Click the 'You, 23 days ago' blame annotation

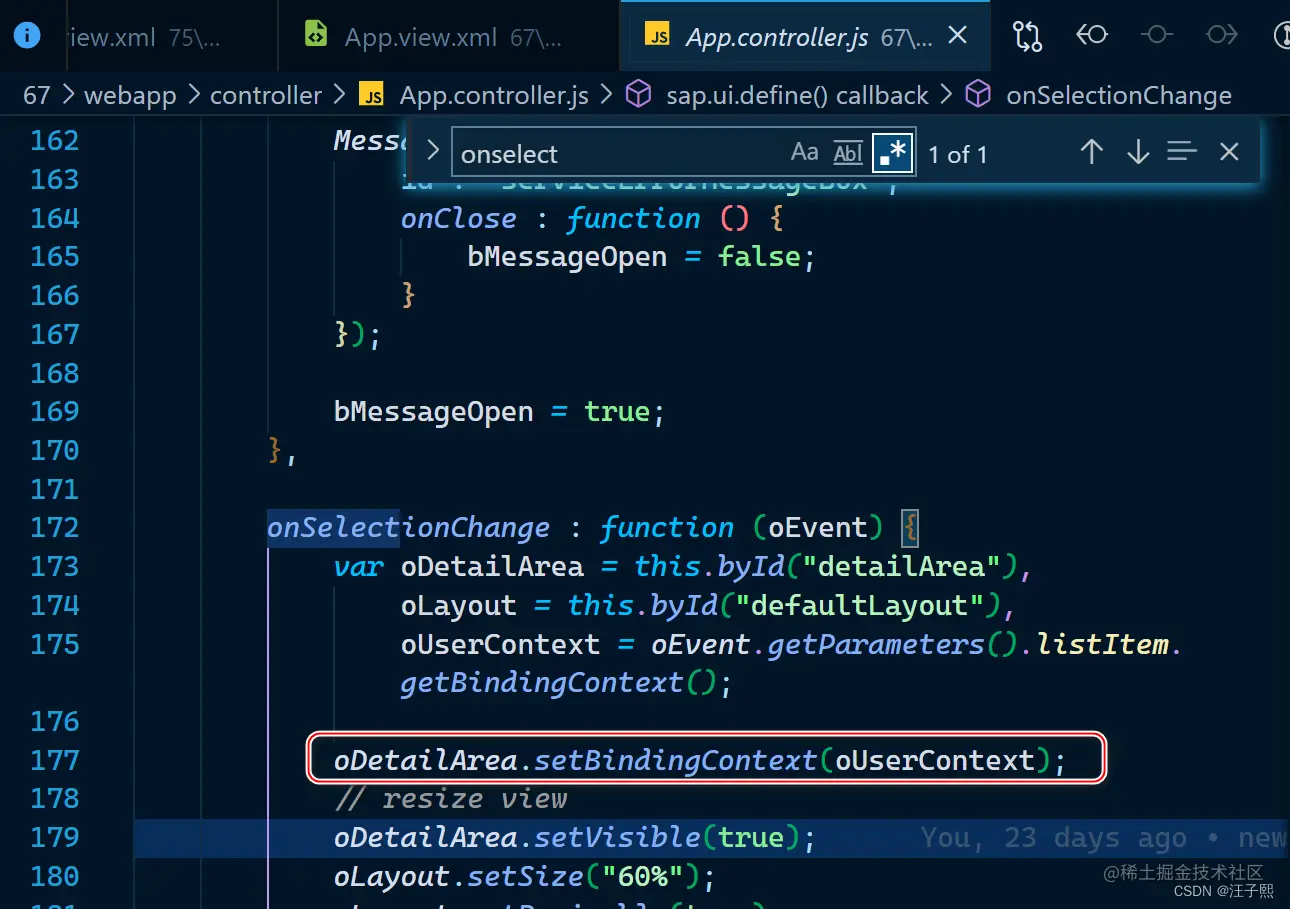tap(1054, 837)
